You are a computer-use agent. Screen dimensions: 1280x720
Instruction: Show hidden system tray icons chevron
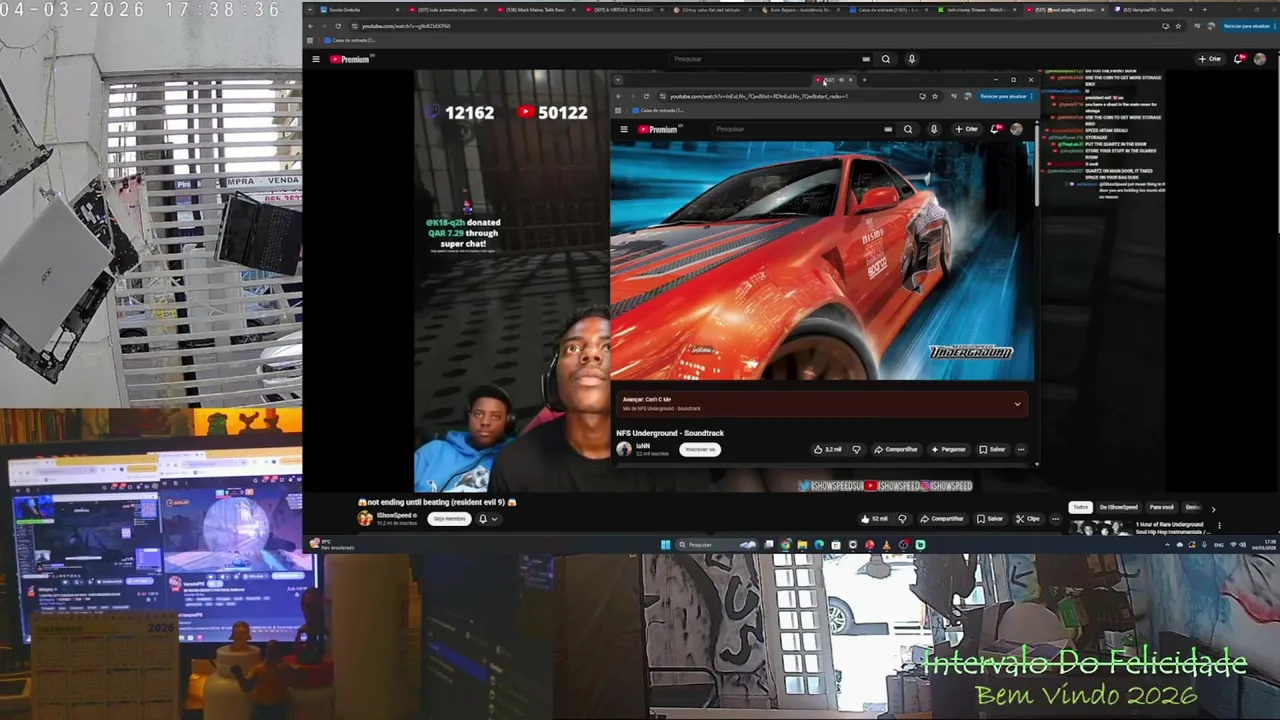[x=1169, y=545]
